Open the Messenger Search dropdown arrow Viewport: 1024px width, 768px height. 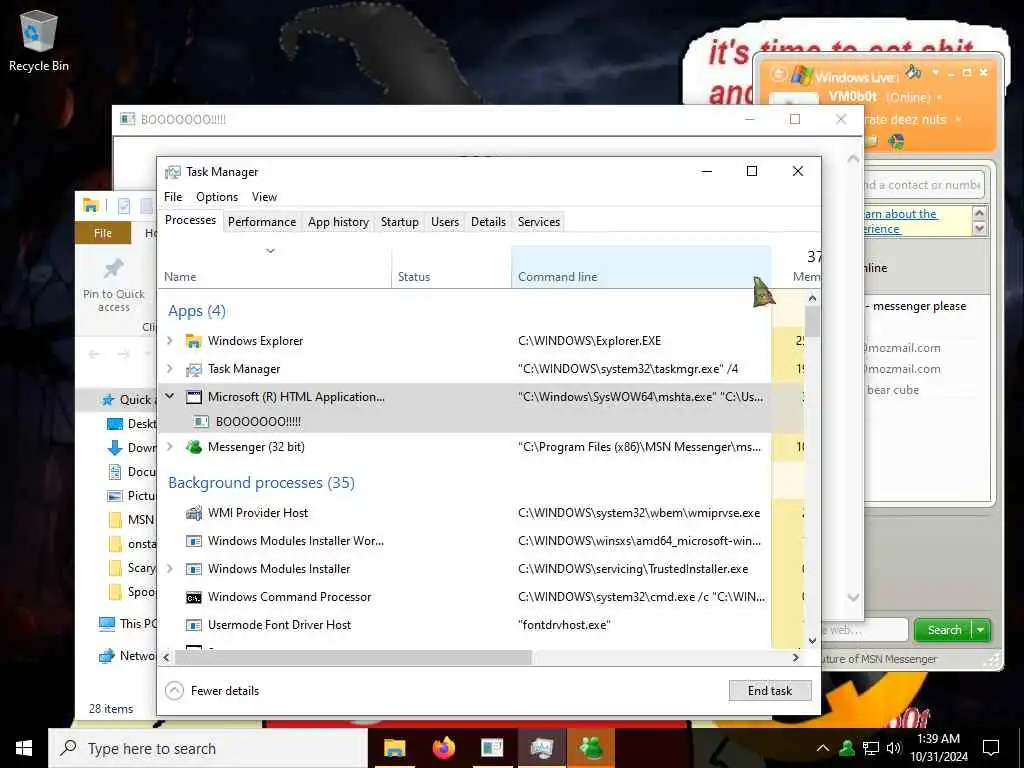(980, 630)
